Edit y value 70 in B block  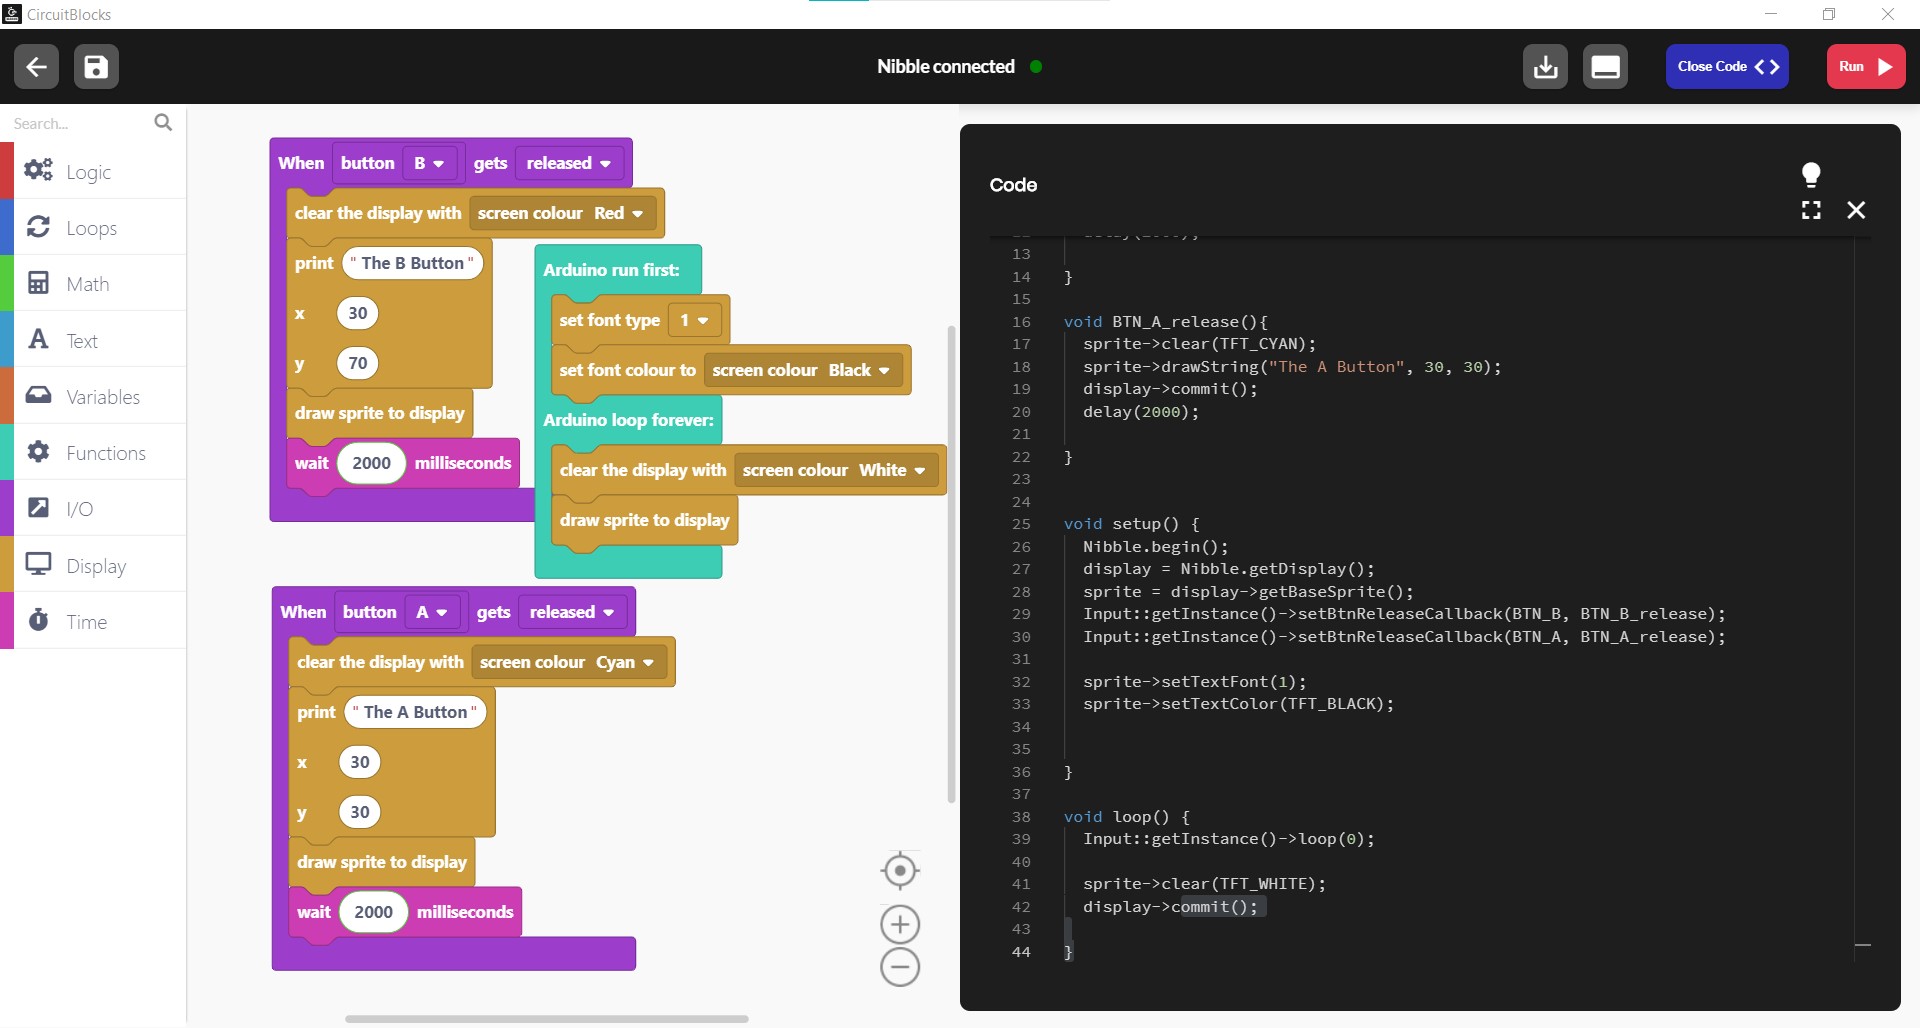tap(358, 363)
